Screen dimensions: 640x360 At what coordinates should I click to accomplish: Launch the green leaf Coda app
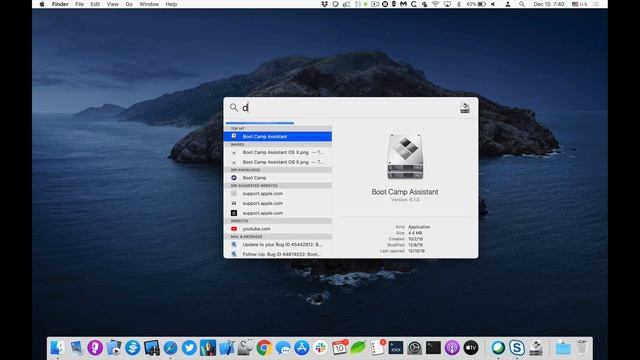click(358, 348)
